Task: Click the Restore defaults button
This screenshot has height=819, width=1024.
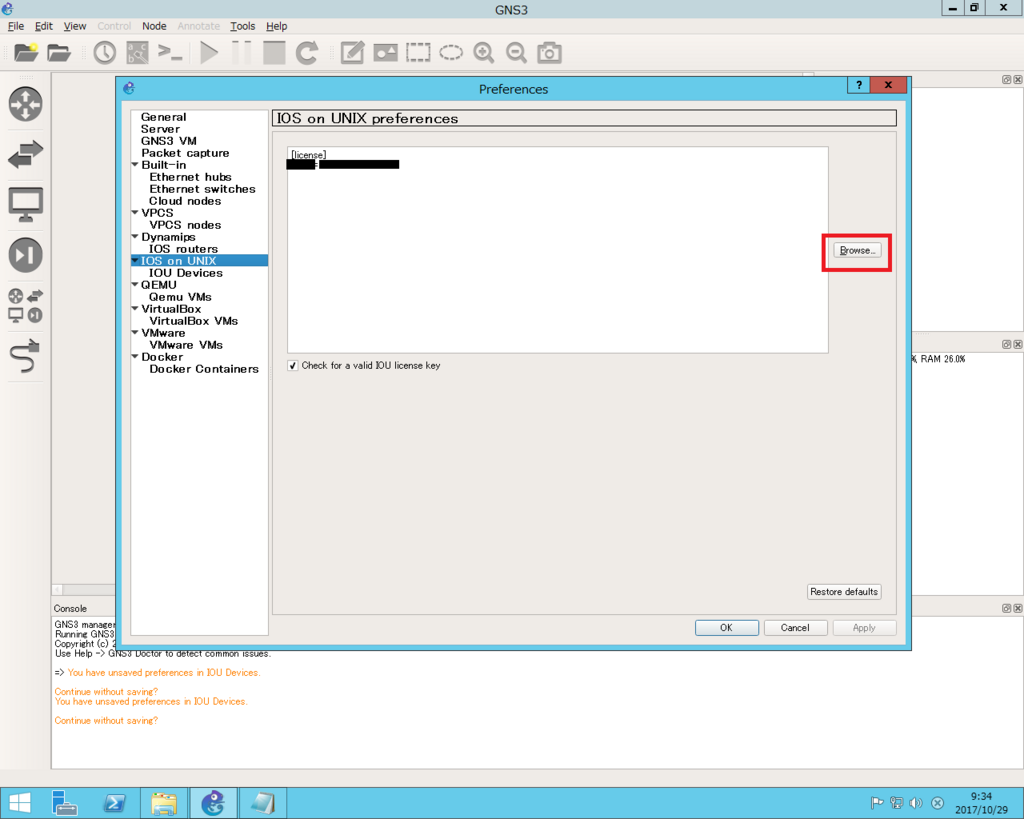Action: coord(844,592)
